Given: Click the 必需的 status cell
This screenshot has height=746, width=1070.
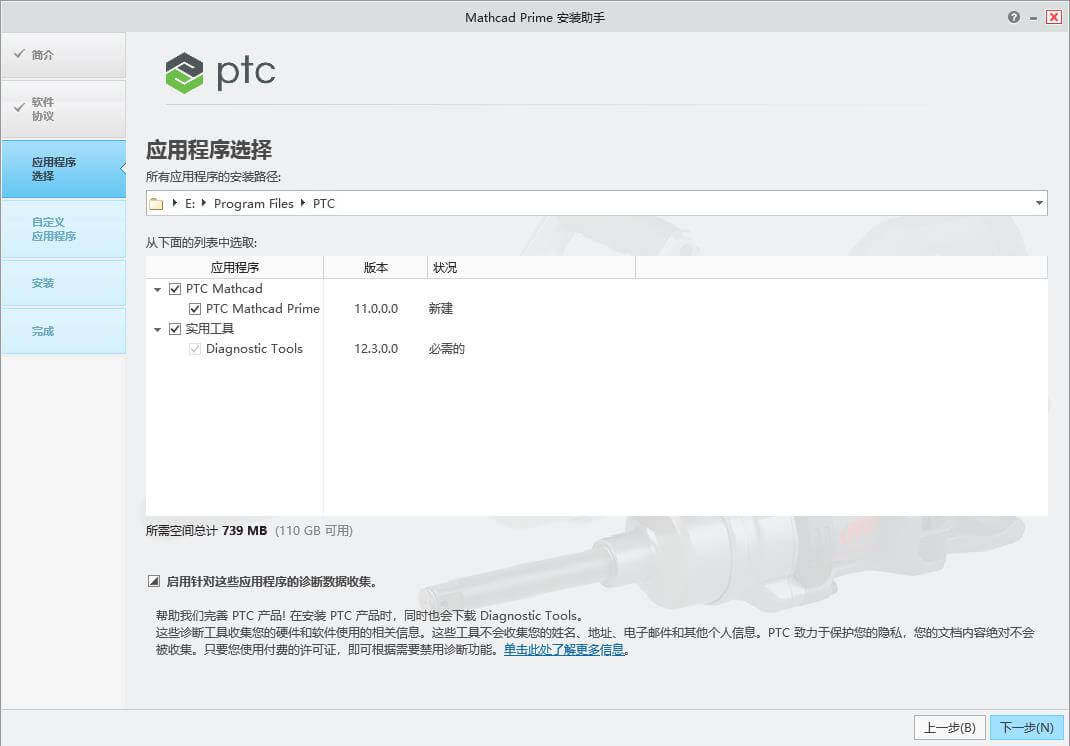Looking at the screenshot, I should point(447,349).
